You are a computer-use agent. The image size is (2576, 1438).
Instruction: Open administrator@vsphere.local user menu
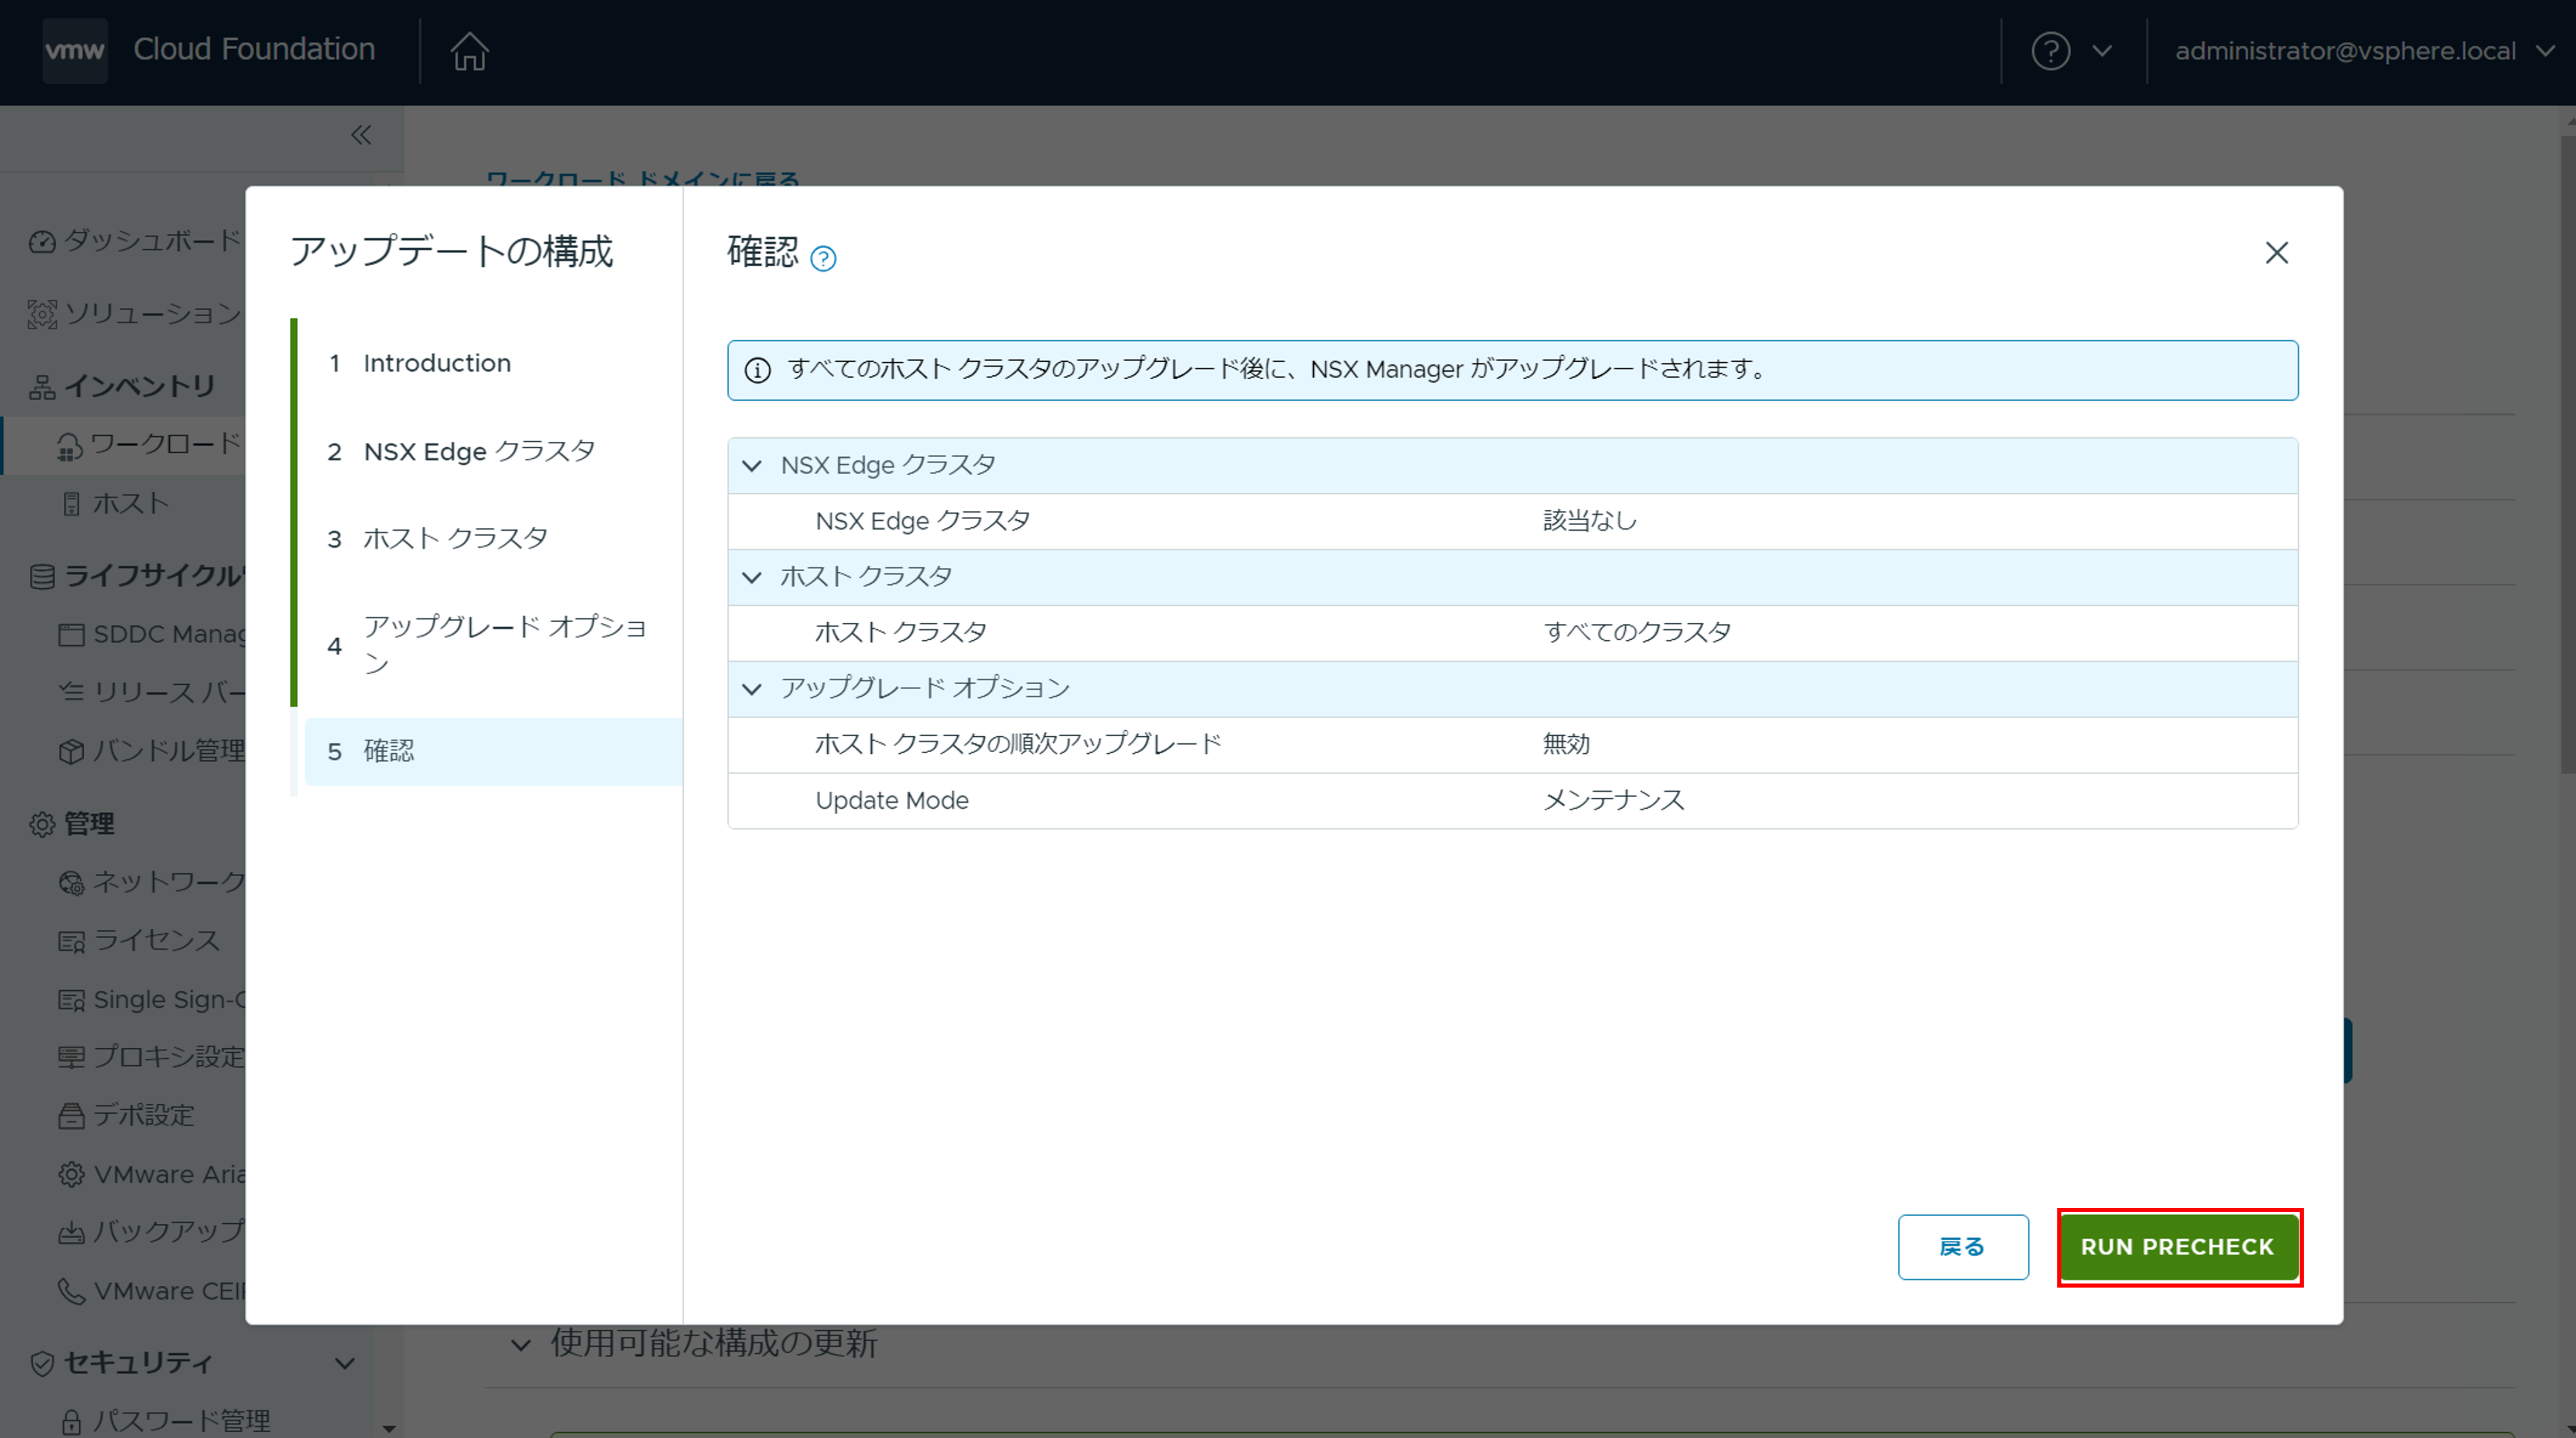click(x=2365, y=51)
